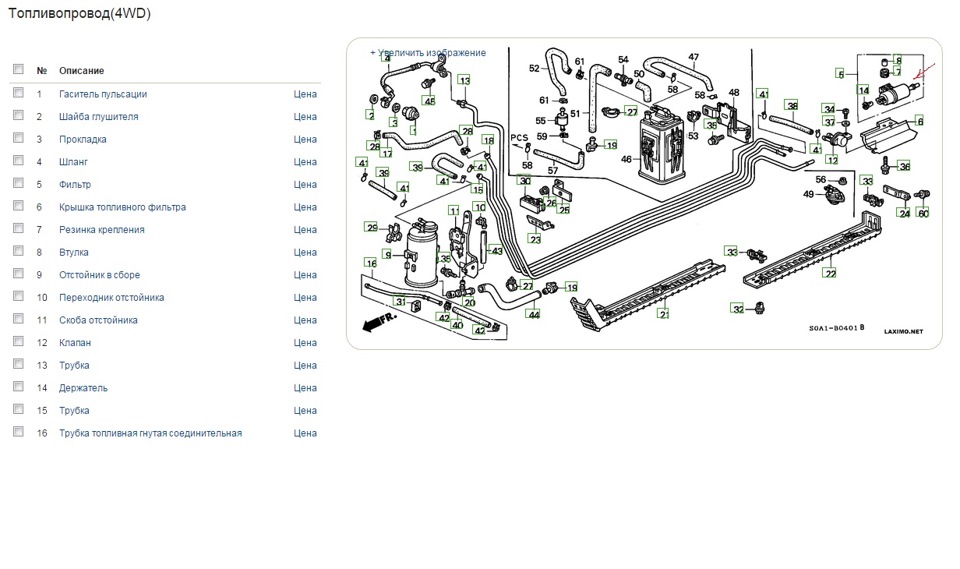Select the checkbox for Шайба глушителя
Screen dimensions: 960x569
point(18,115)
